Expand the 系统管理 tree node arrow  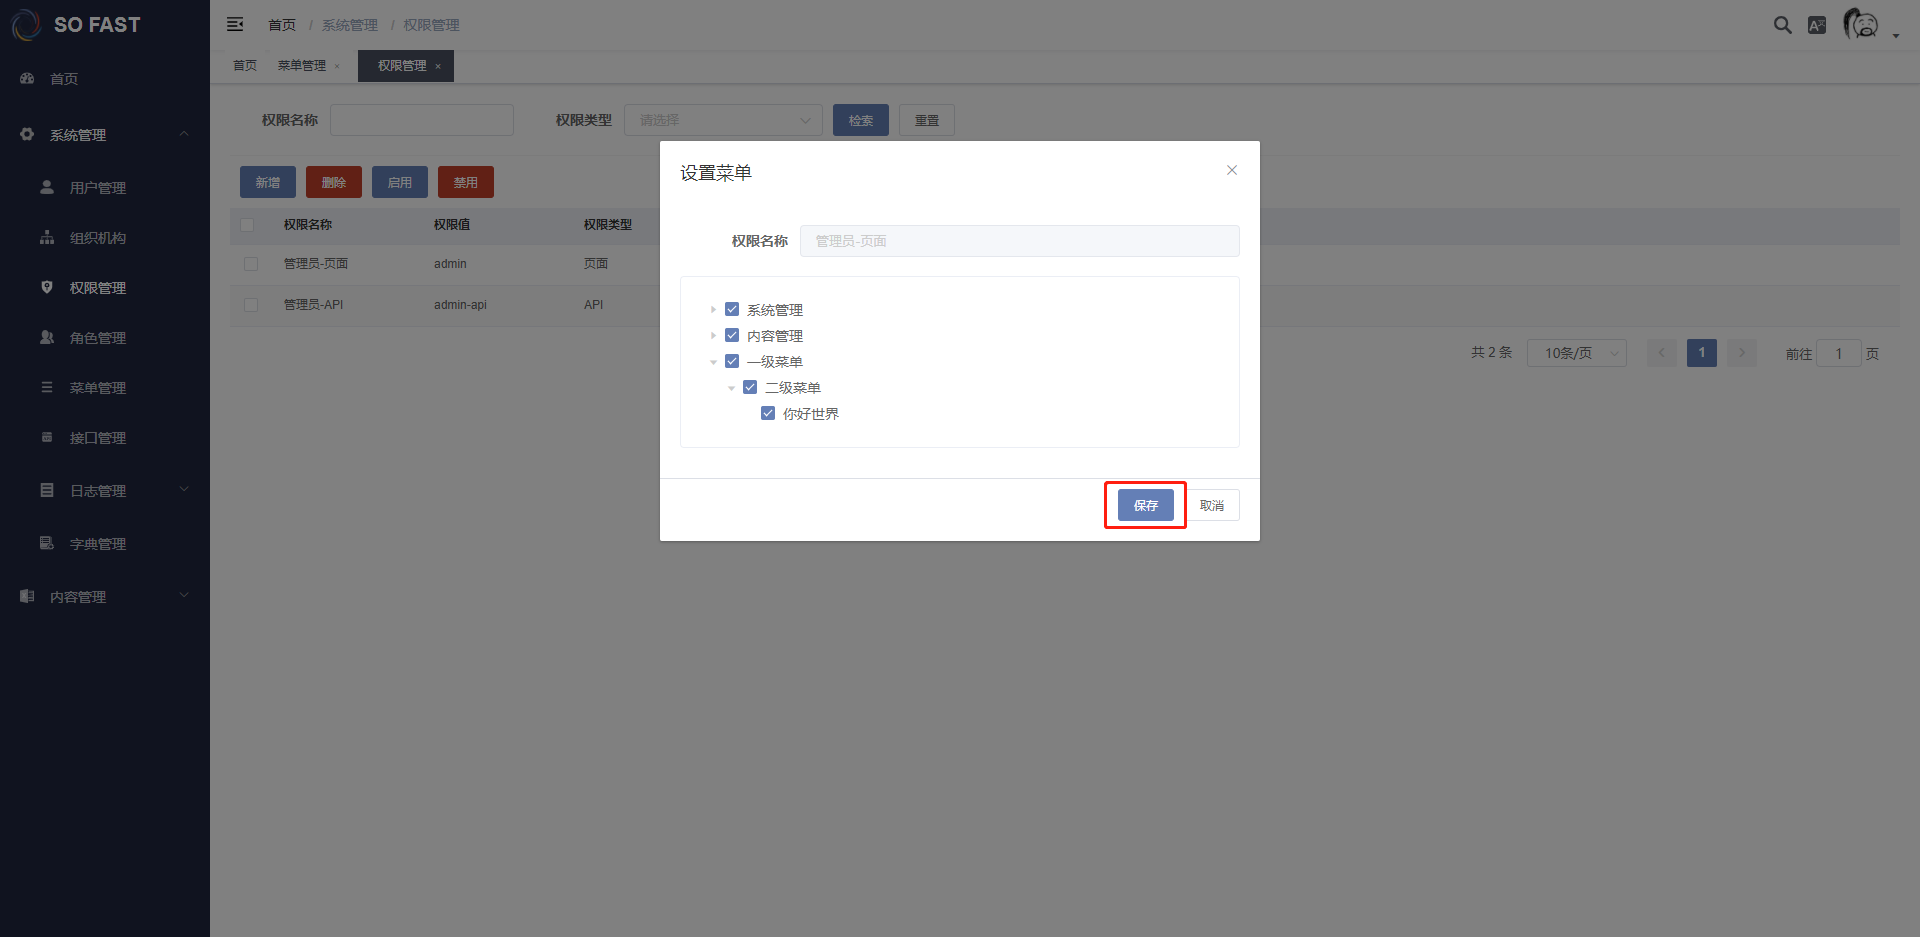(713, 310)
